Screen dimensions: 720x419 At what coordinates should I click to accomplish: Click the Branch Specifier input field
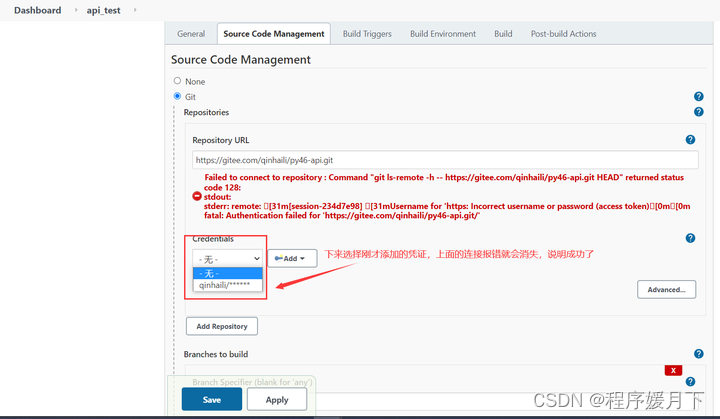(445, 401)
